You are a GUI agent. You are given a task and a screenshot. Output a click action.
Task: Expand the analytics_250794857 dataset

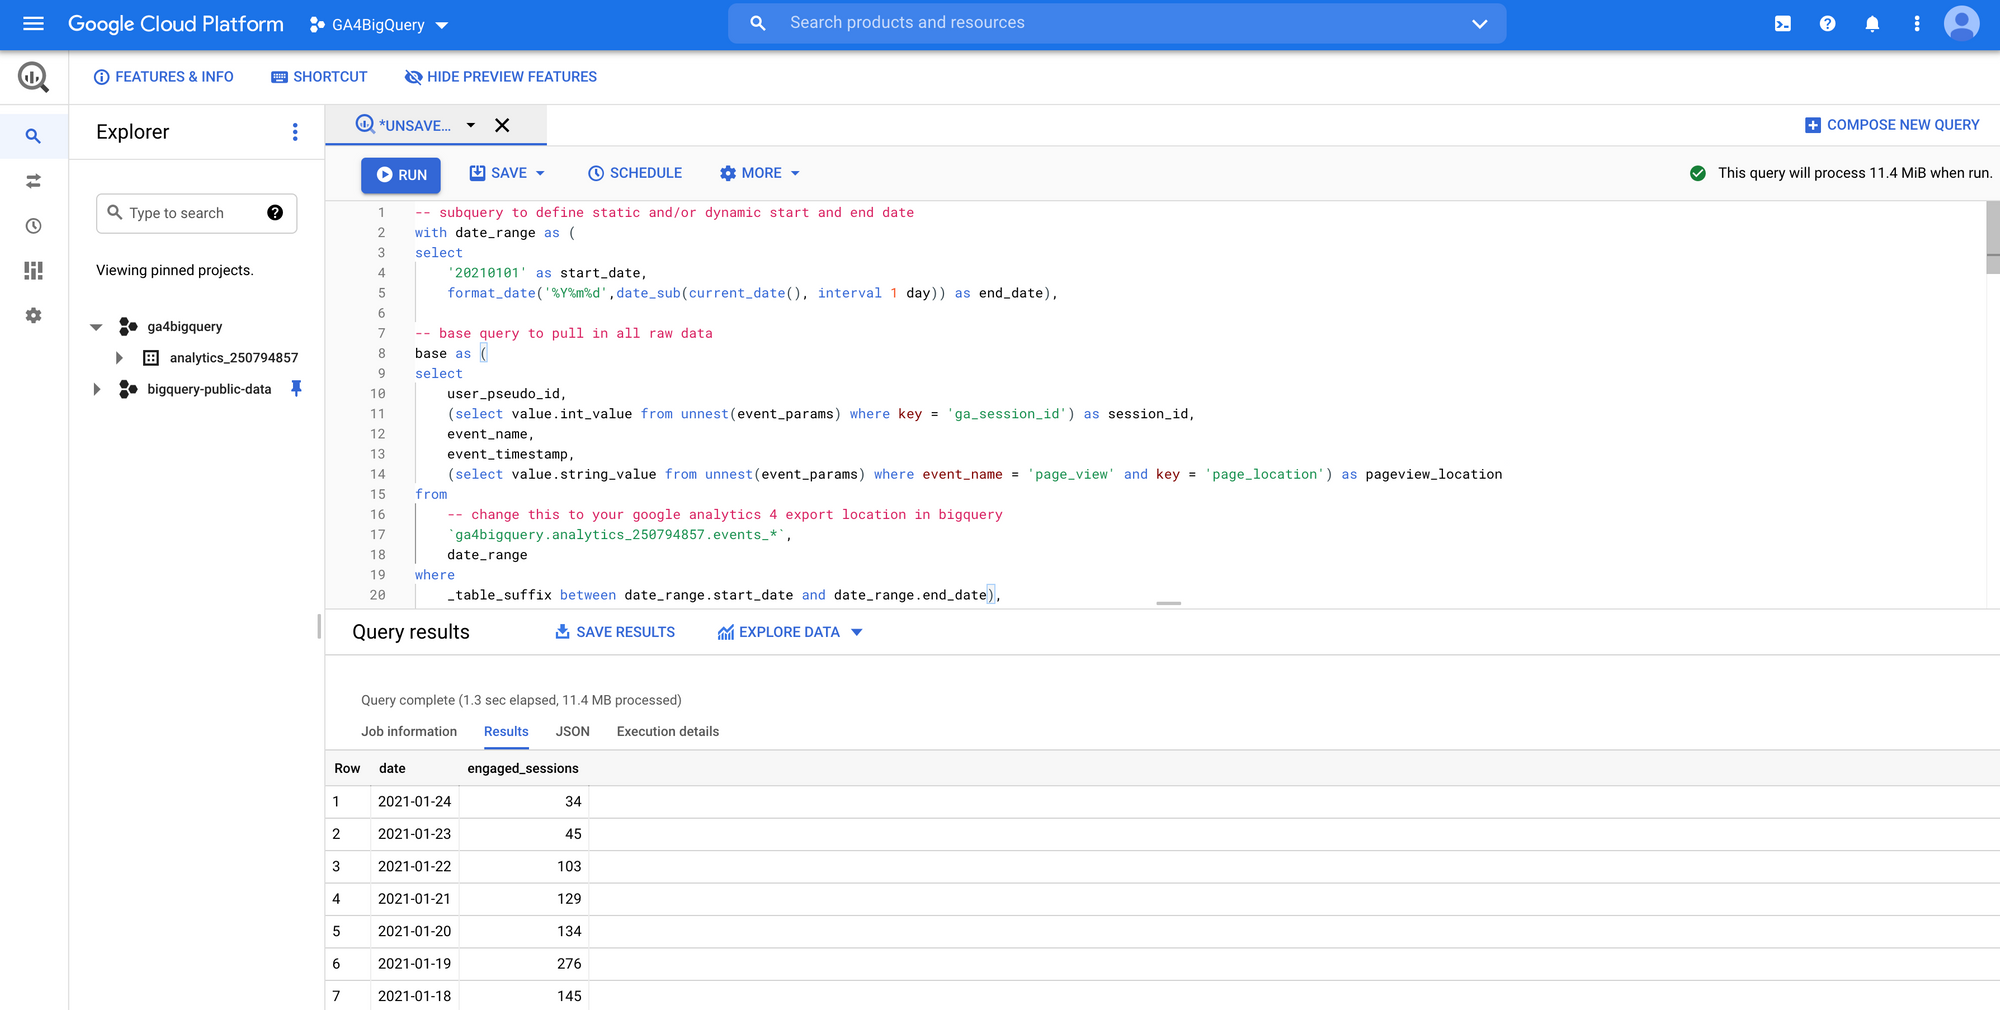pos(119,358)
